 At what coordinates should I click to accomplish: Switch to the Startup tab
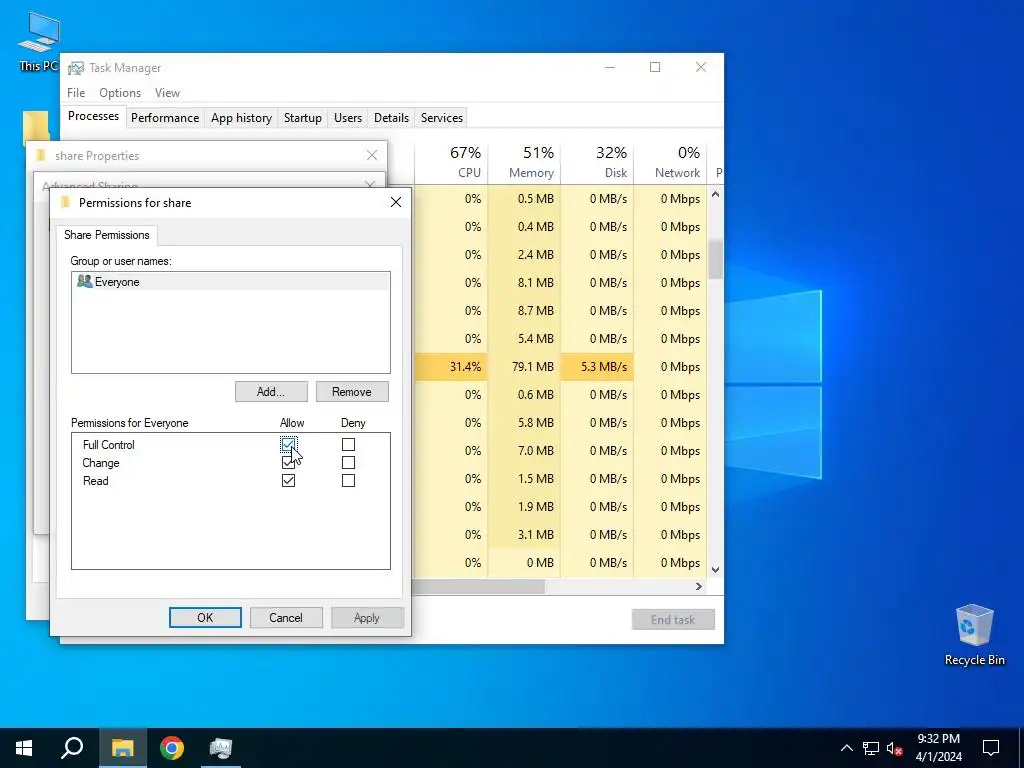click(302, 118)
